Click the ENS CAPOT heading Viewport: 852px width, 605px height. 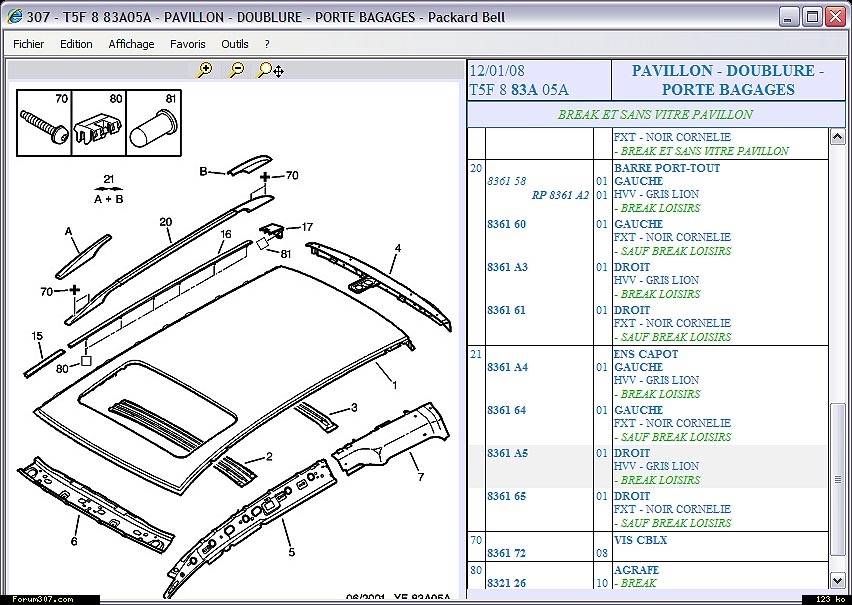pyautogui.click(x=646, y=354)
